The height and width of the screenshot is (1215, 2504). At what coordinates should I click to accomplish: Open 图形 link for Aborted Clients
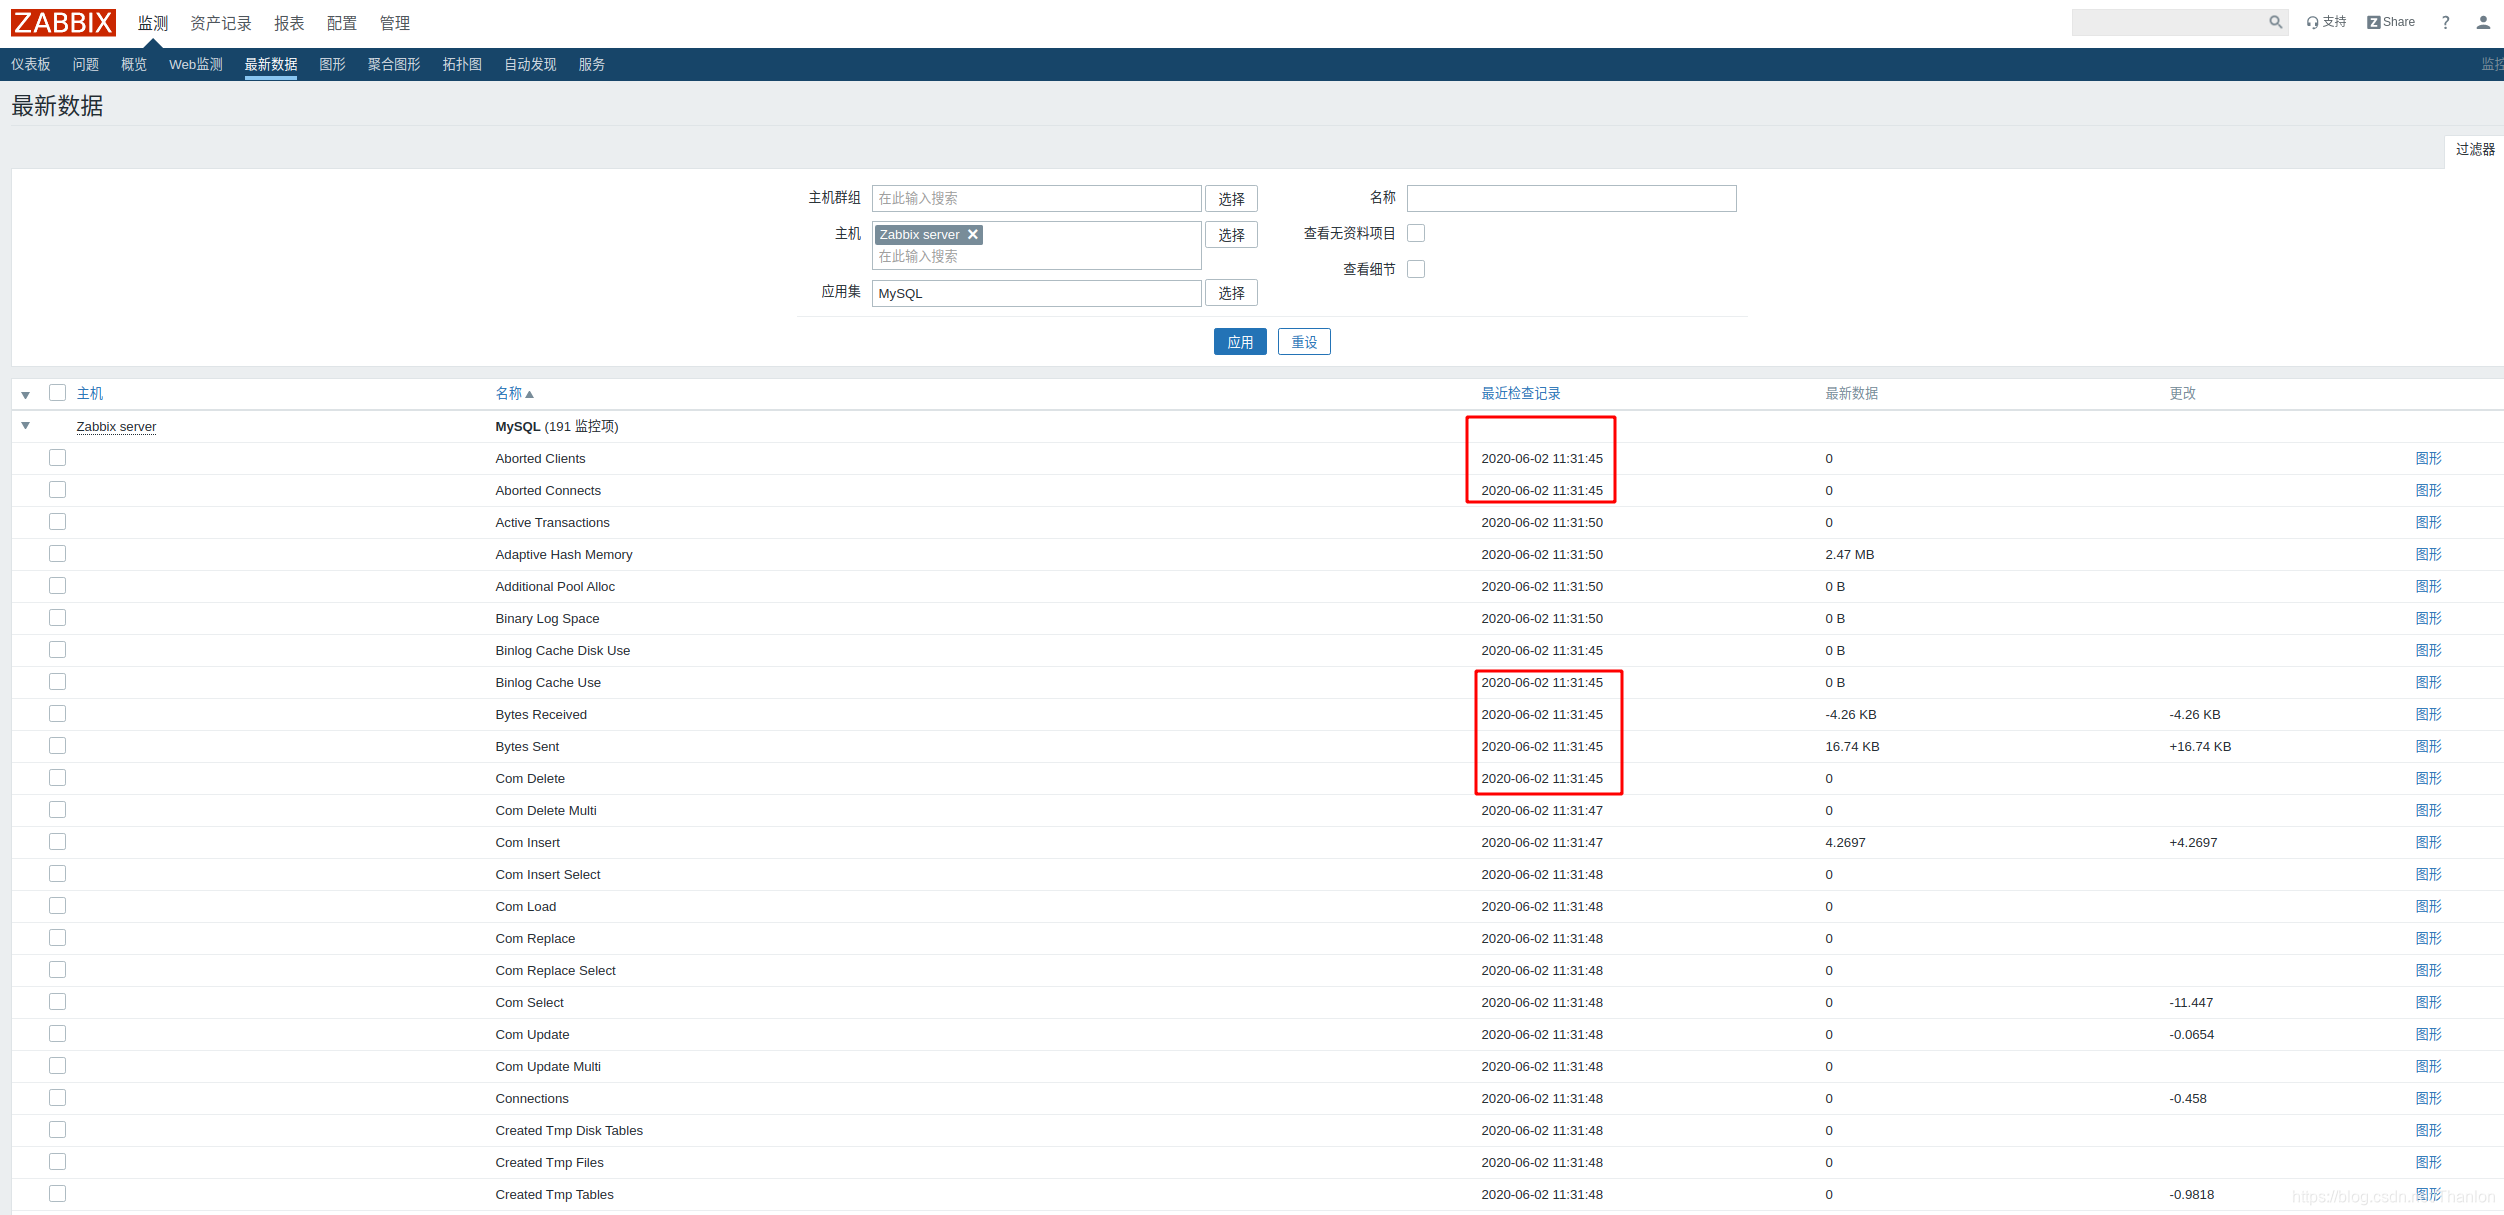coord(2428,458)
